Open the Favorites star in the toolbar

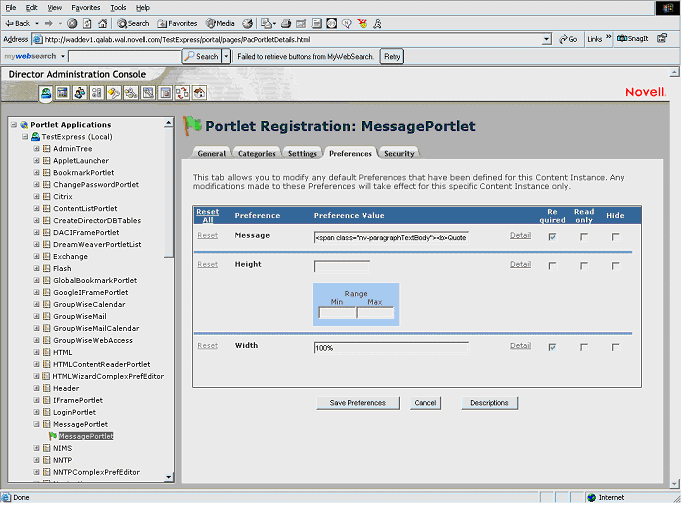[161, 23]
